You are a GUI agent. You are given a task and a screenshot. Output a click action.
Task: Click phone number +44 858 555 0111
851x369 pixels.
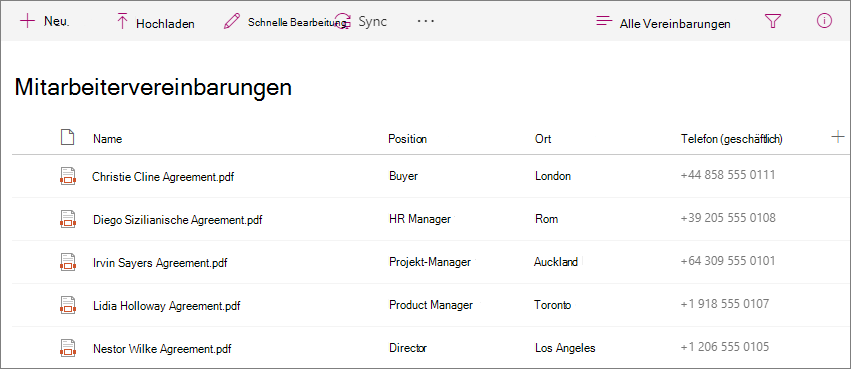(728, 175)
